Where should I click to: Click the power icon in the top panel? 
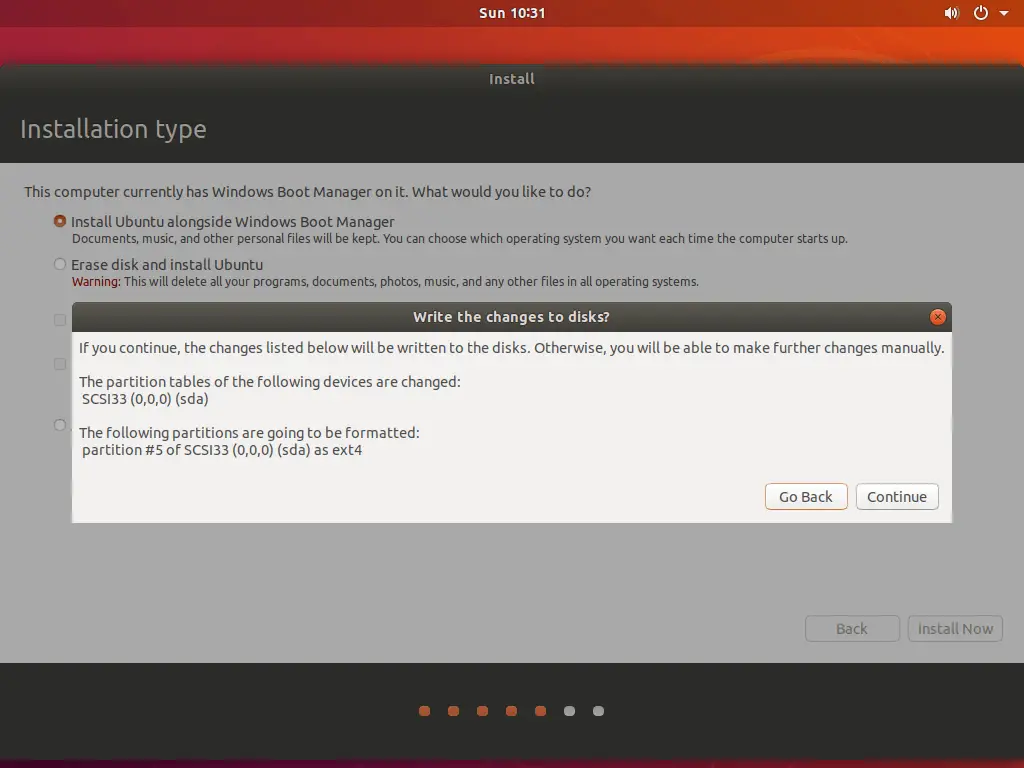click(x=980, y=13)
